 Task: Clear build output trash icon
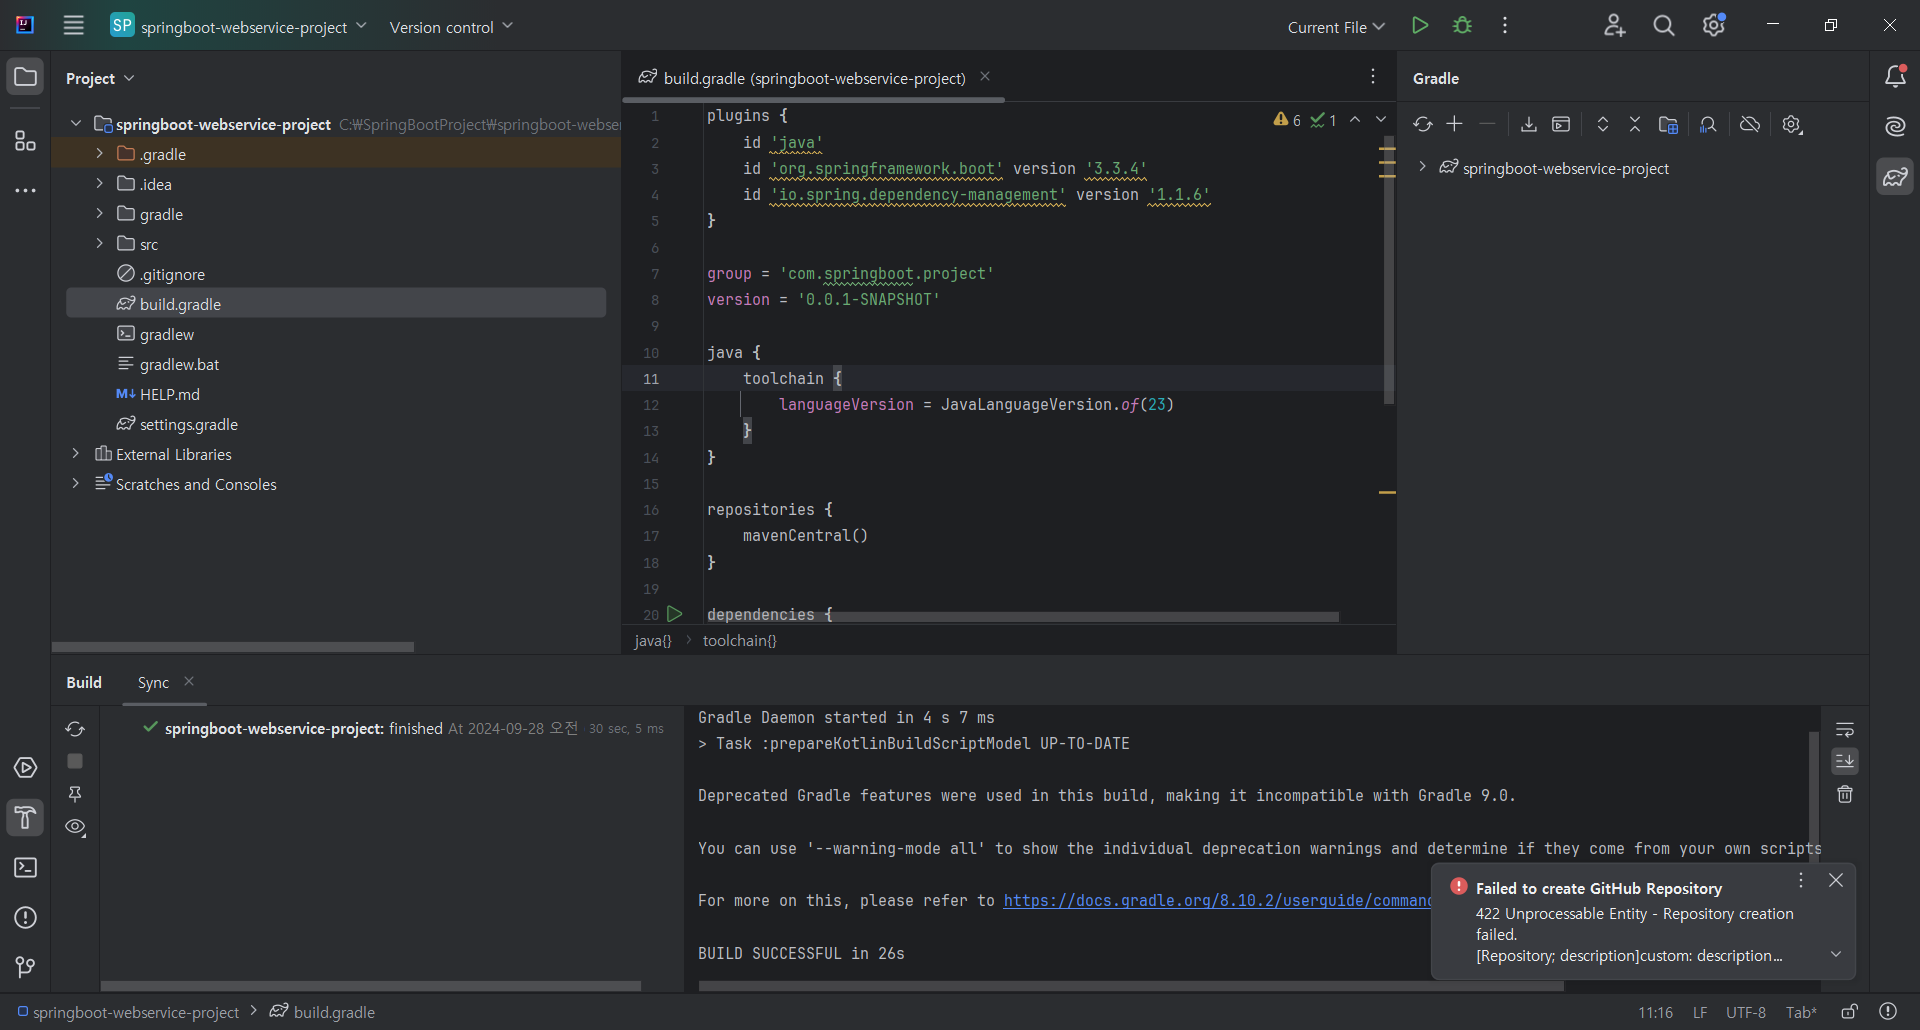tap(1845, 794)
